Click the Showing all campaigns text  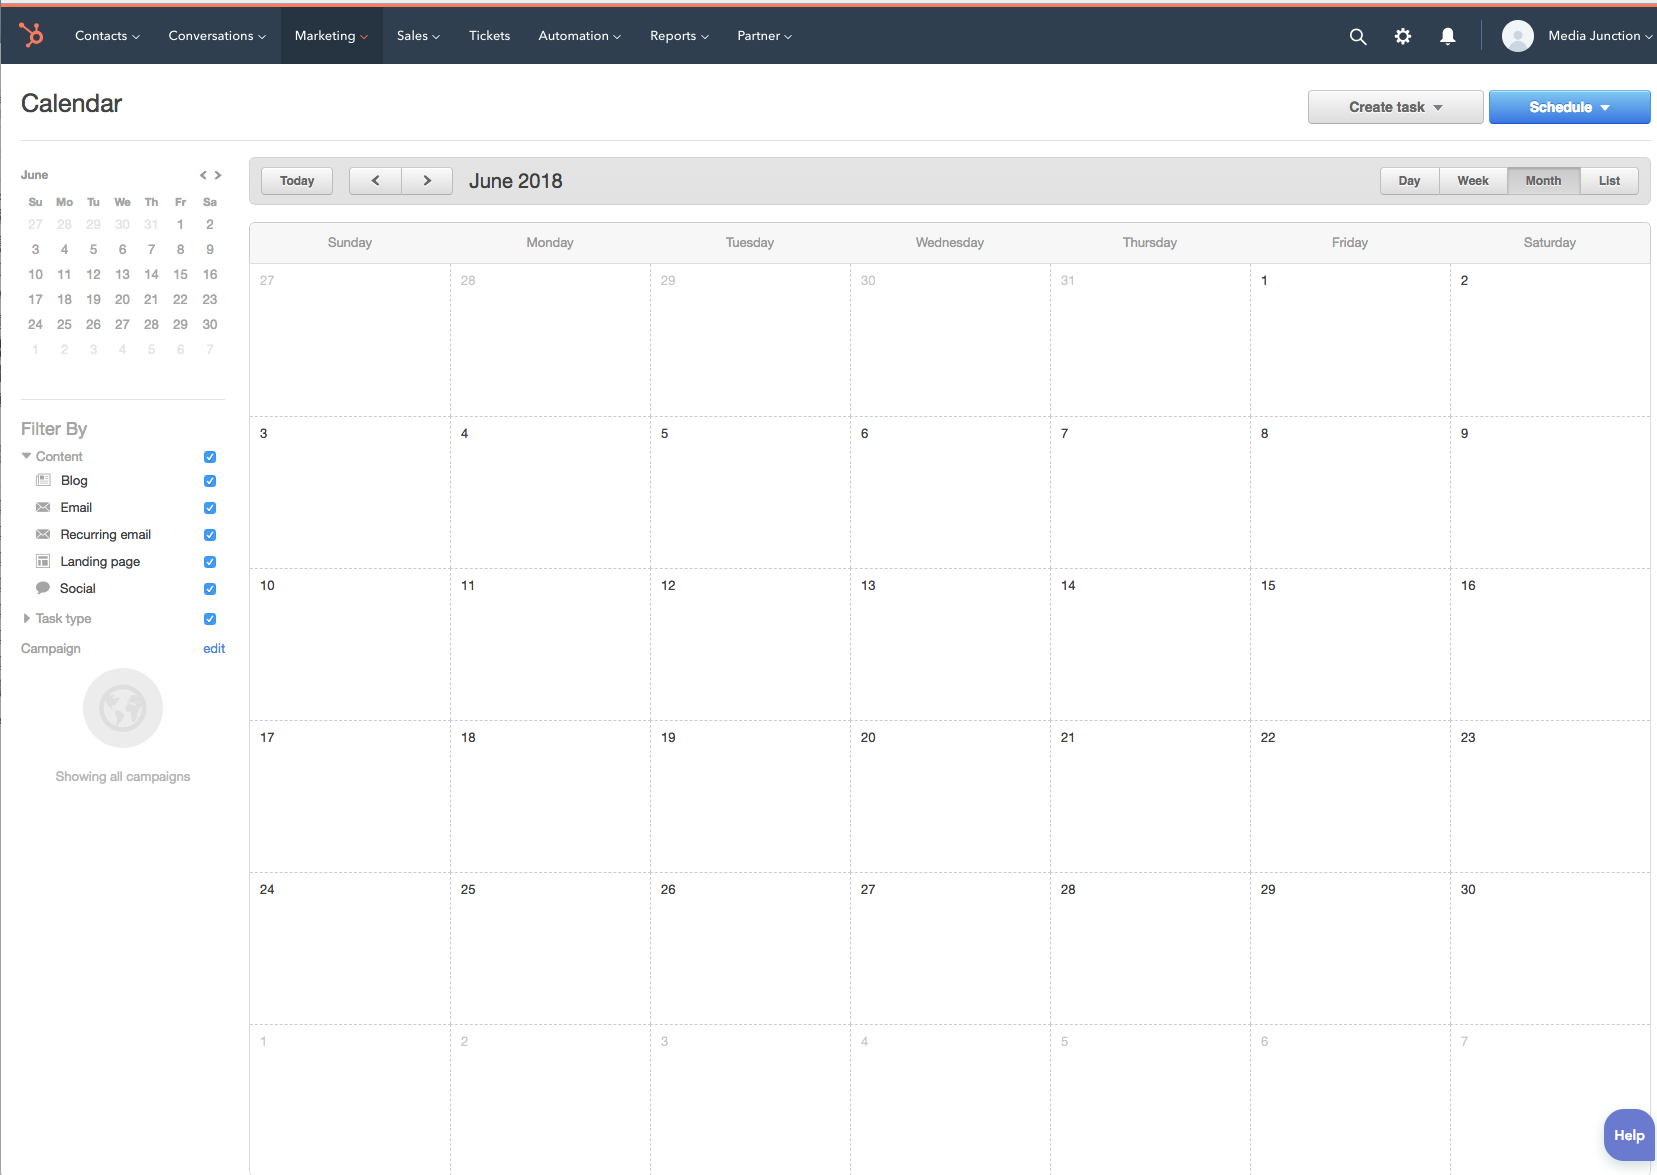point(123,777)
